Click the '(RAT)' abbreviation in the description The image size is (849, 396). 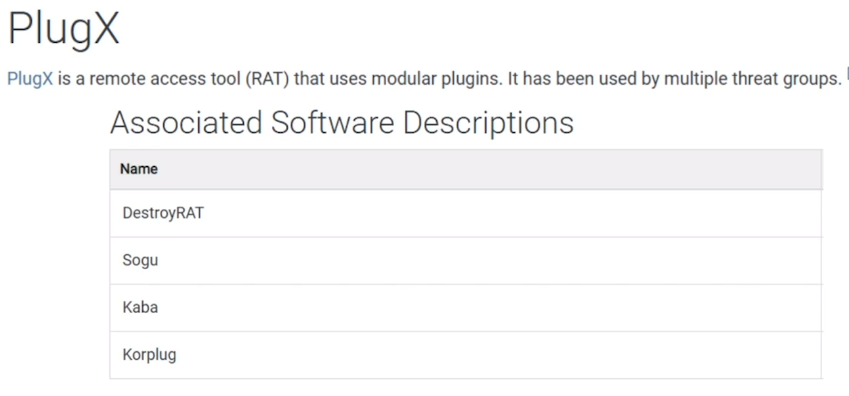[x=267, y=79]
